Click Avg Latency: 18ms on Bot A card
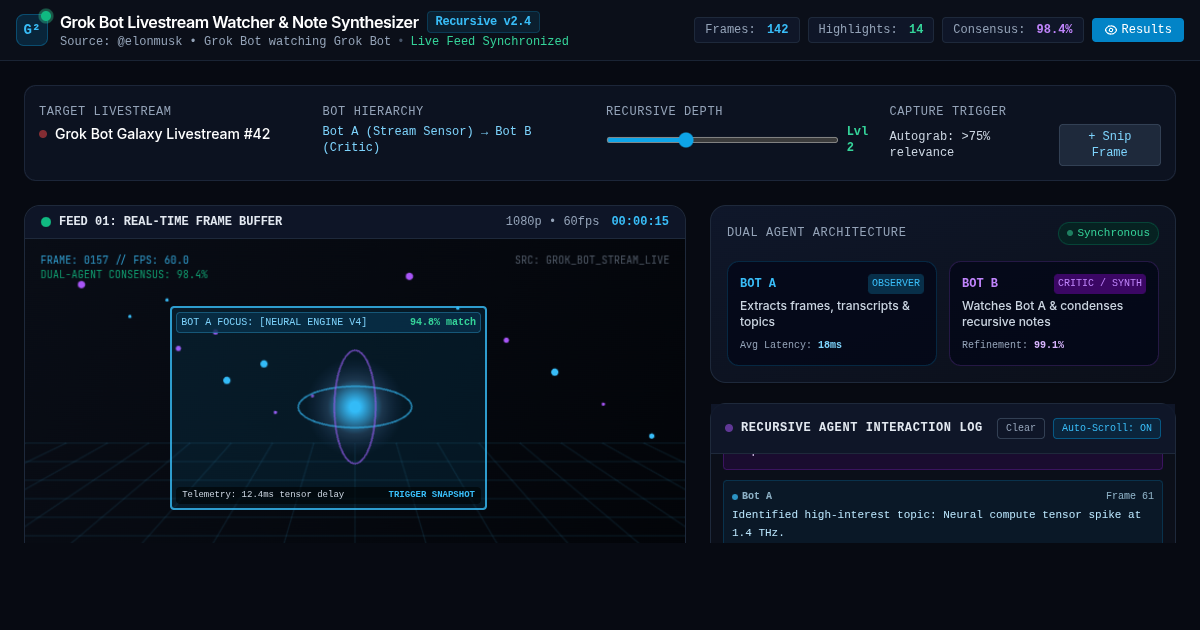The width and height of the screenshot is (1200, 630). 791,345
